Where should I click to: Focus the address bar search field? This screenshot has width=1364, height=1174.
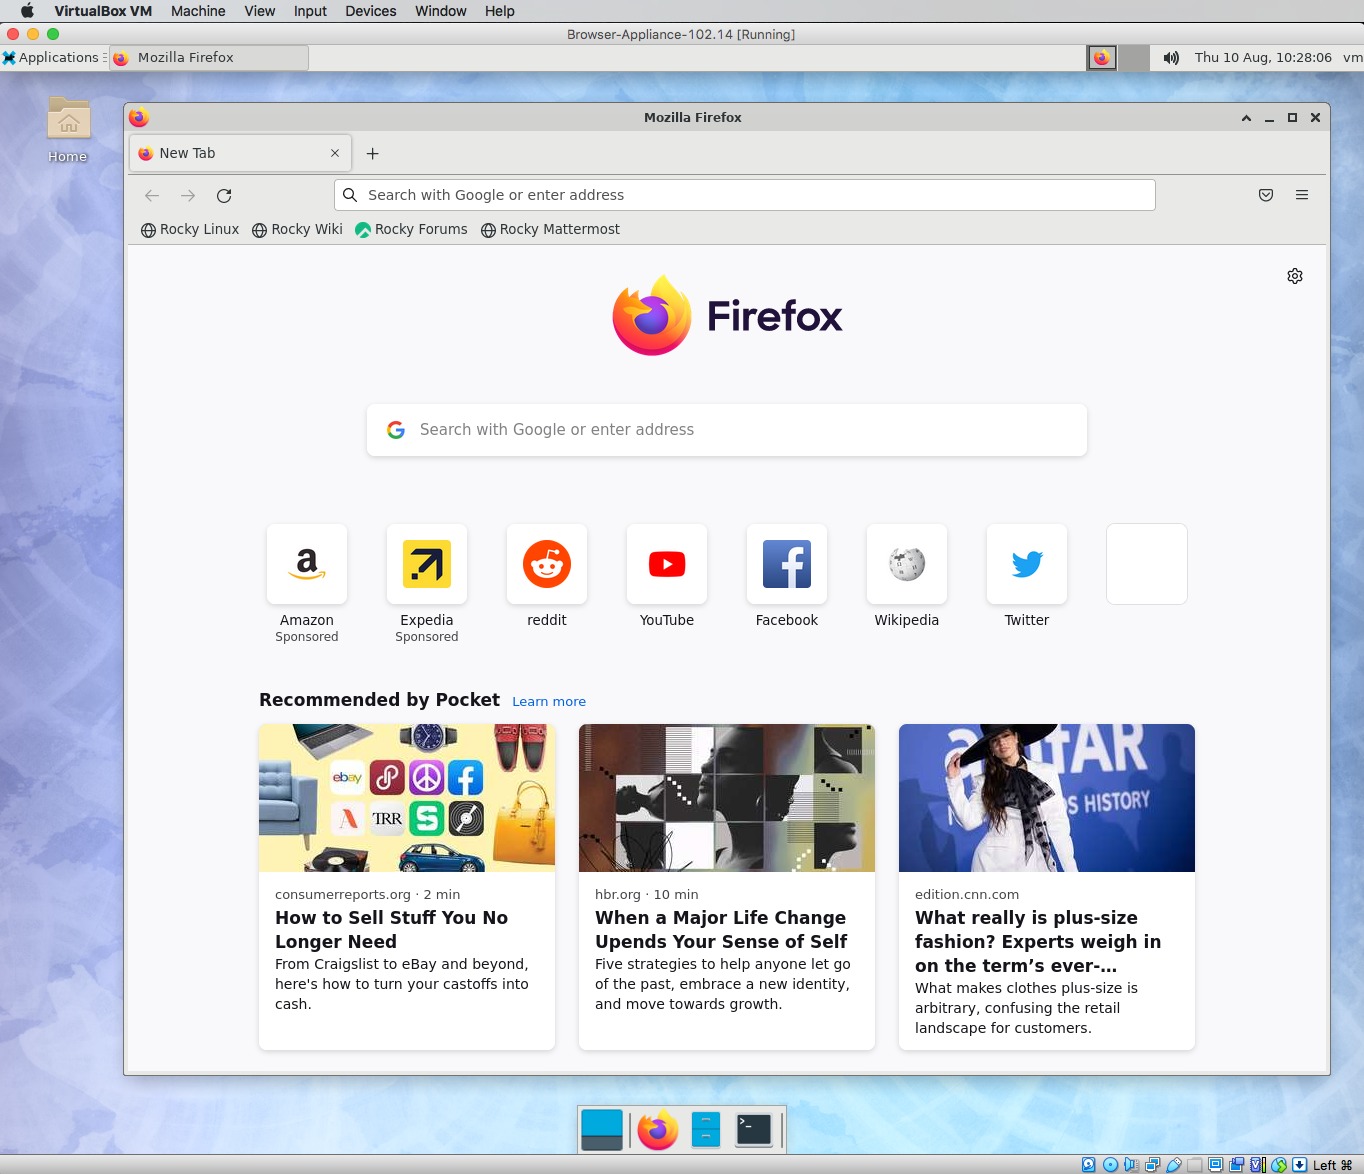[745, 195]
